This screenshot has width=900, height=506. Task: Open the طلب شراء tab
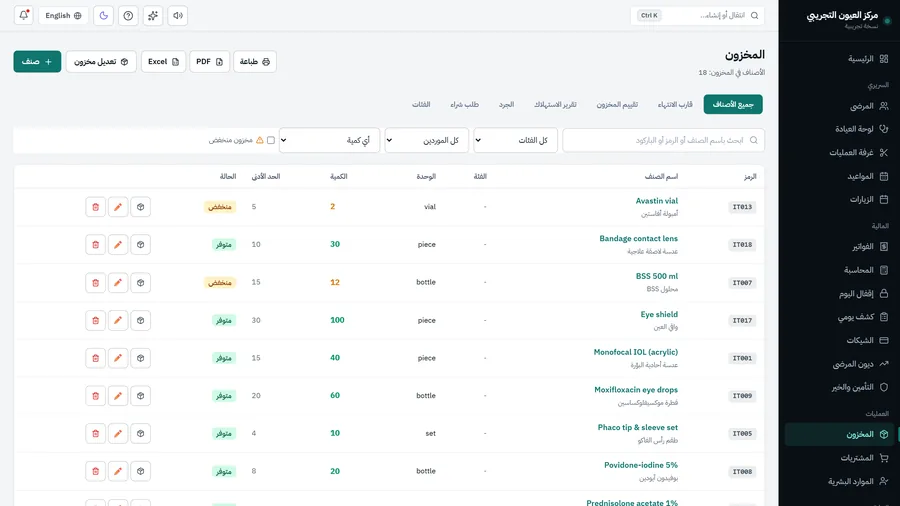coord(464,104)
